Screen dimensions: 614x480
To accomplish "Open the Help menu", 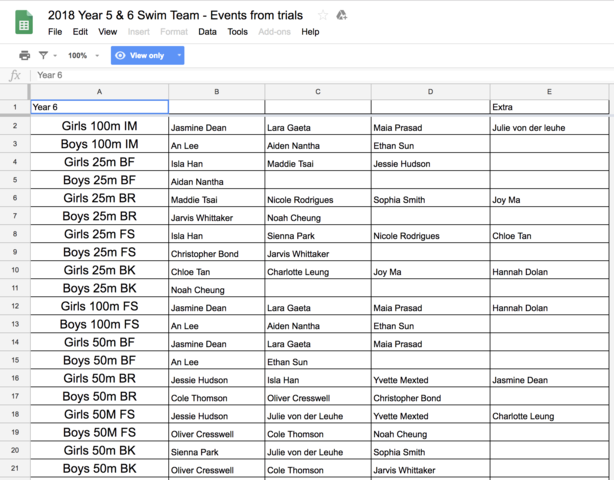I will click(310, 32).
